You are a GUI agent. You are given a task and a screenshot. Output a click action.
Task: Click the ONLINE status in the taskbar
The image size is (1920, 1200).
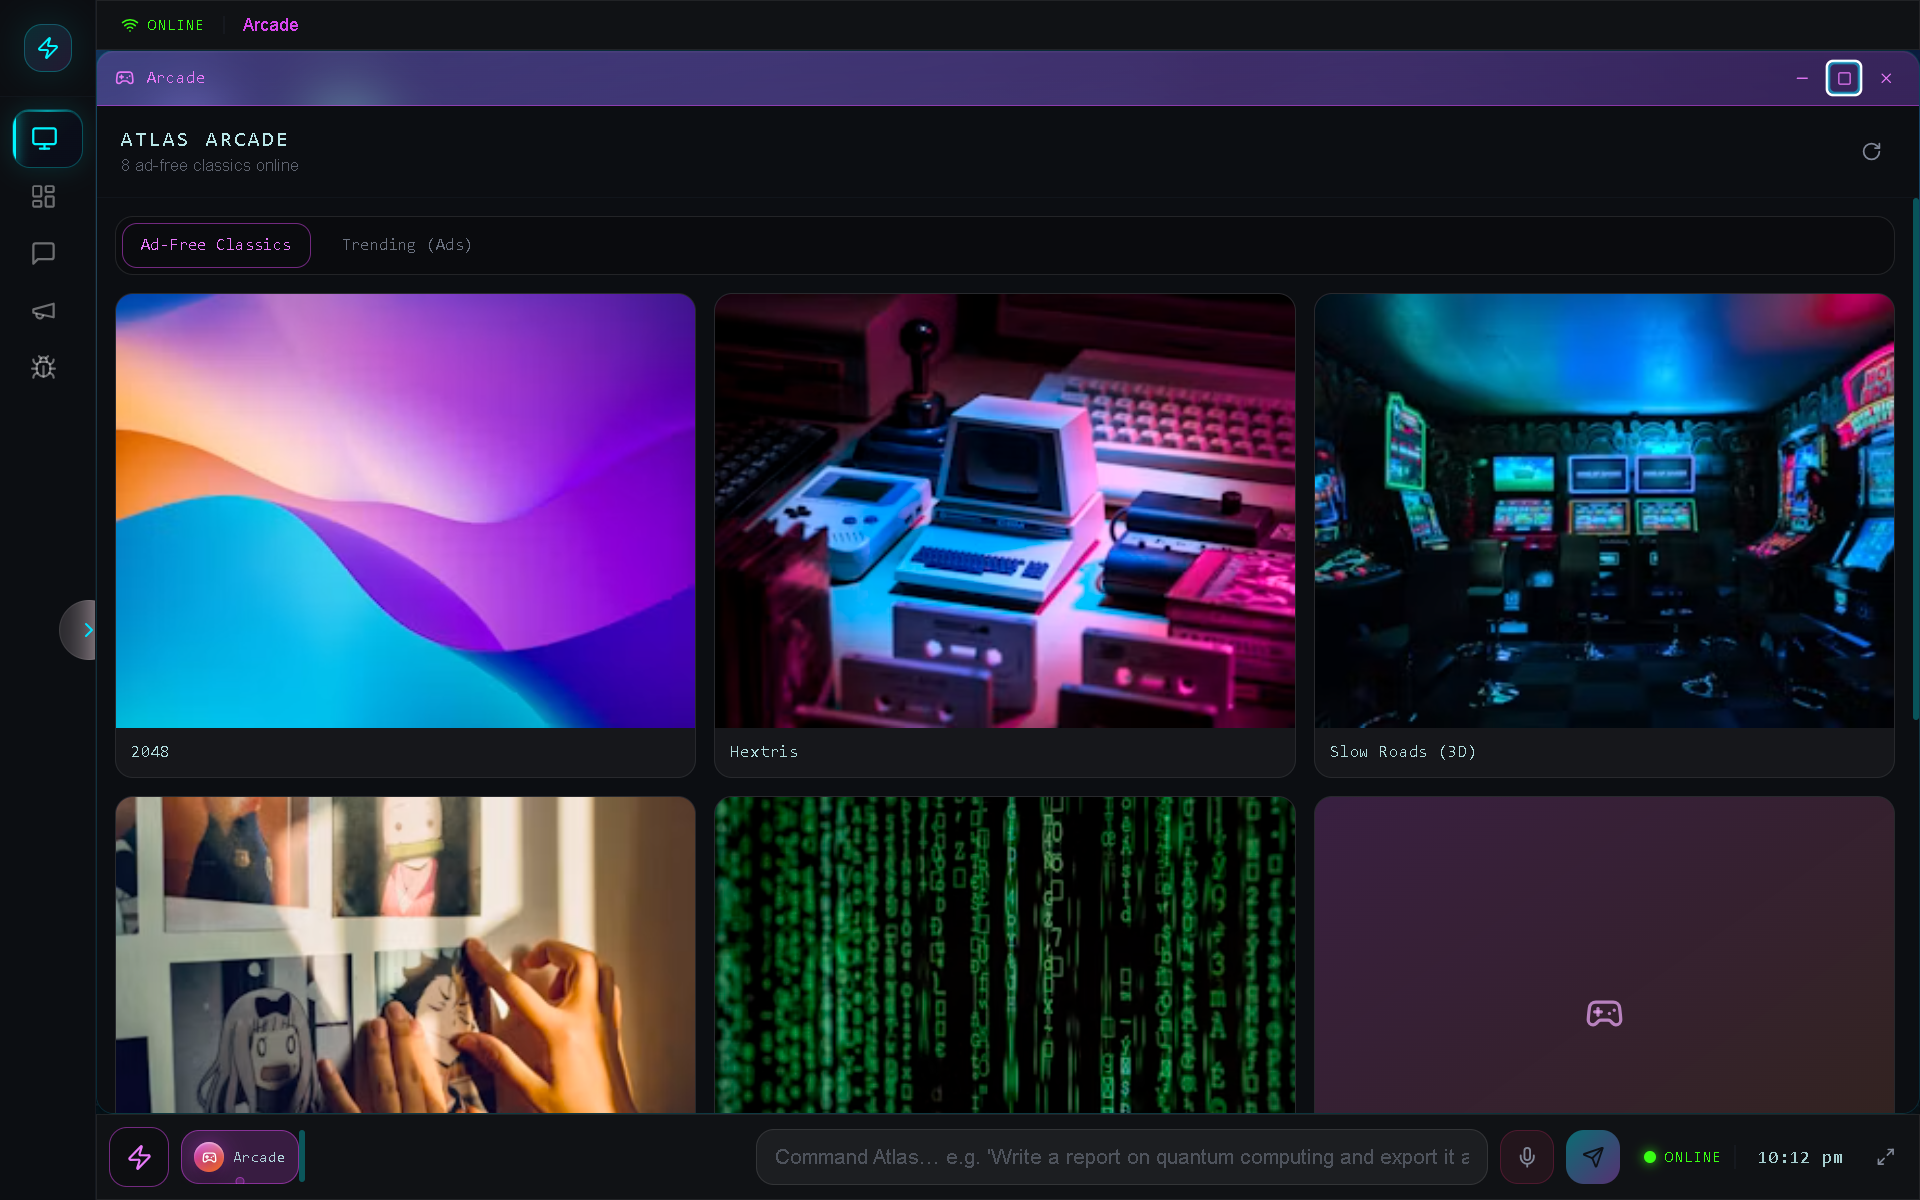click(1682, 1157)
